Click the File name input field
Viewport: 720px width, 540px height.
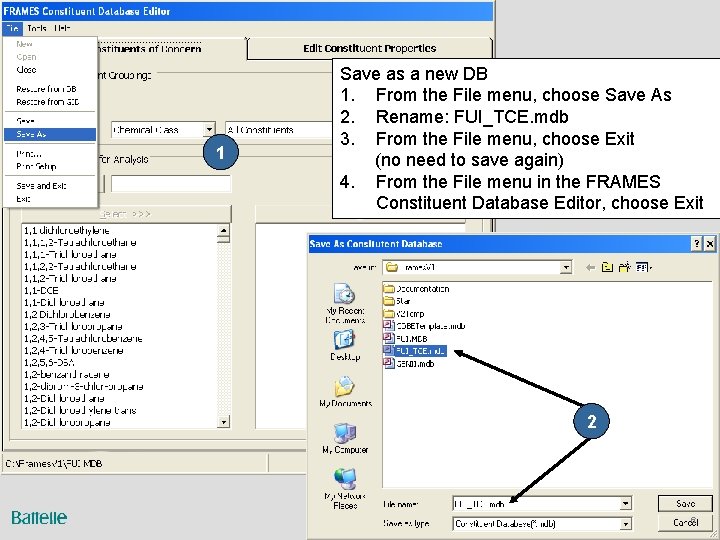[536, 504]
